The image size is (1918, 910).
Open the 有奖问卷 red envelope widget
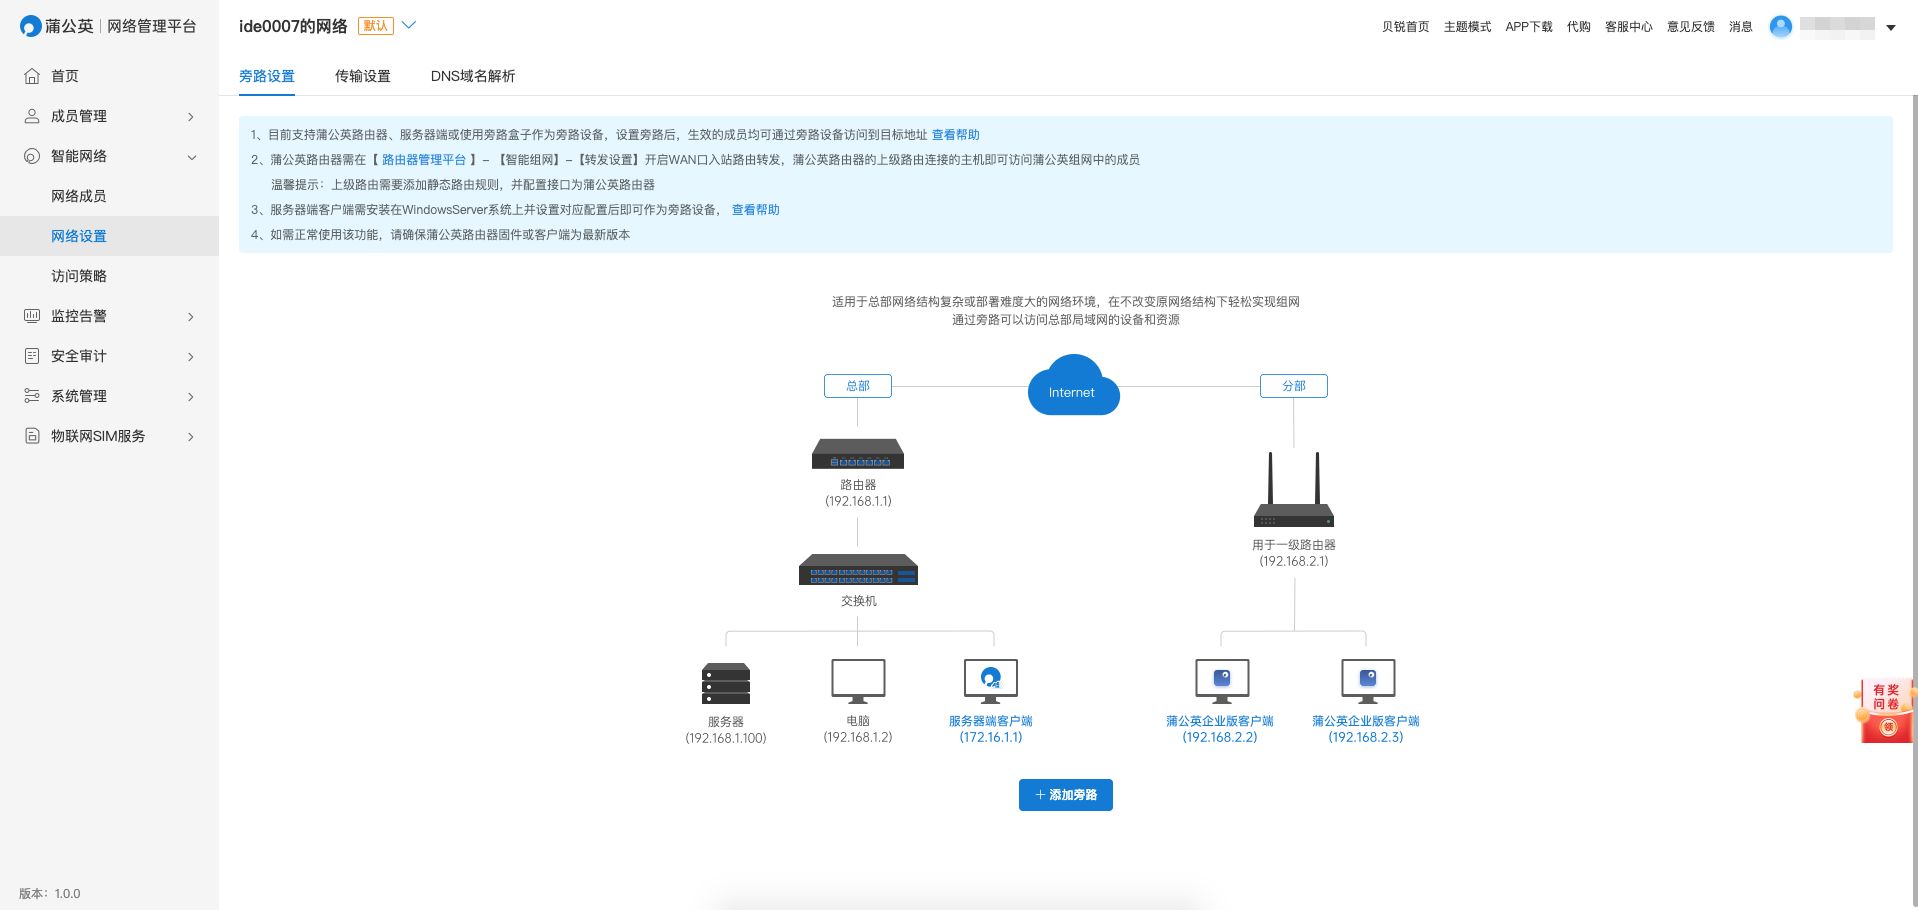click(x=1885, y=711)
